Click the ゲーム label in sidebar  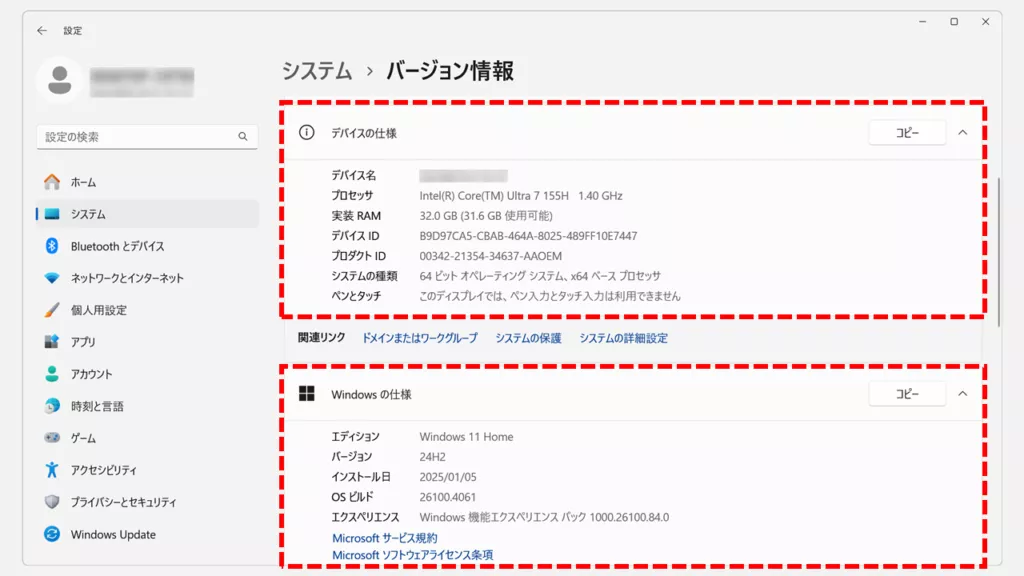coord(83,438)
